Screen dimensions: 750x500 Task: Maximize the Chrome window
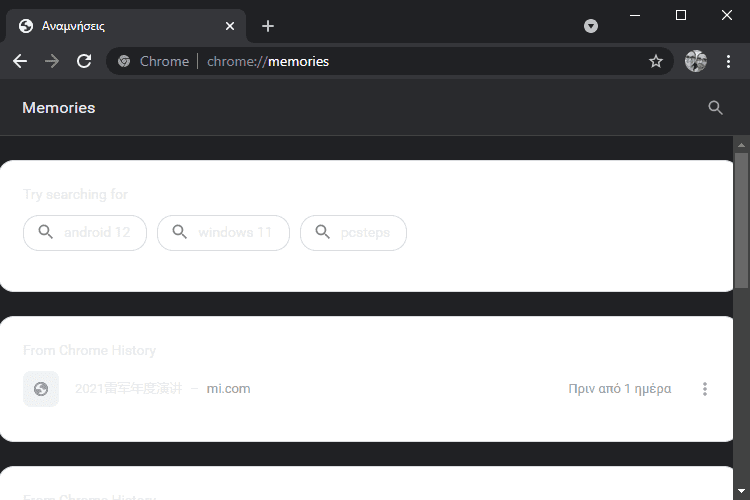click(681, 15)
